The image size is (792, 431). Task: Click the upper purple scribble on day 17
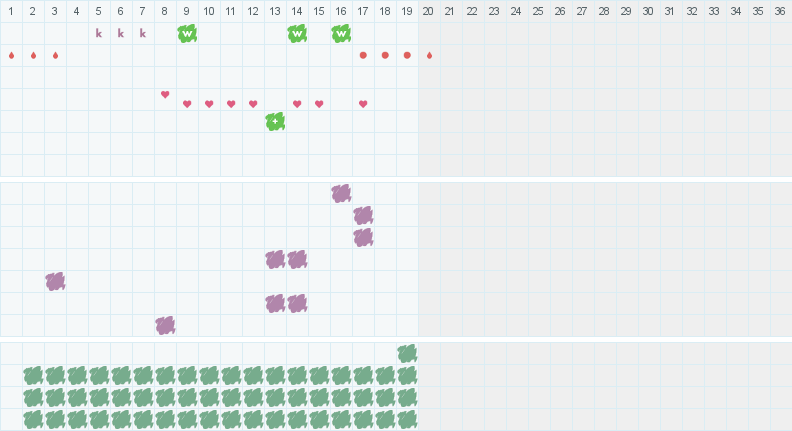click(363, 216)
